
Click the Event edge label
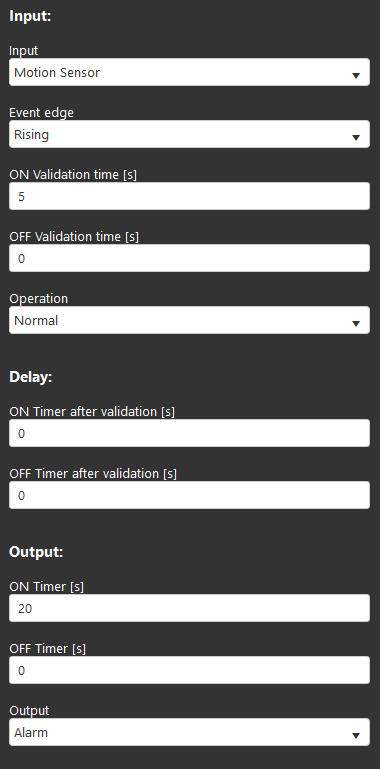pyautogui.click(x=42, y=113)
